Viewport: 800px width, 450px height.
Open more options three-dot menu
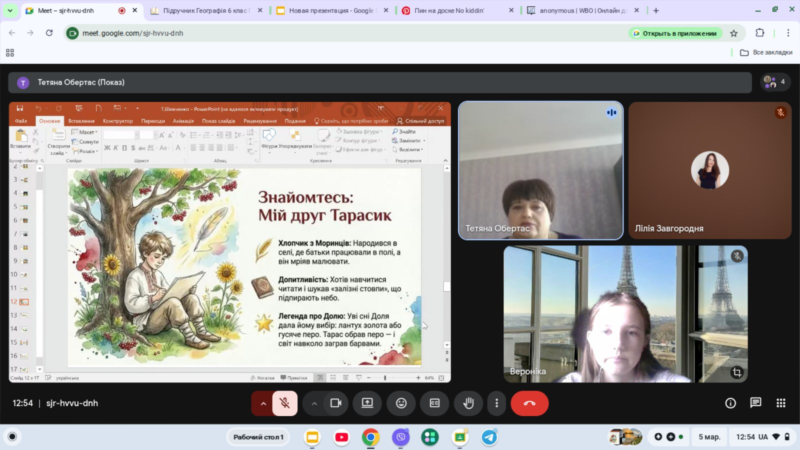[496, 403]
